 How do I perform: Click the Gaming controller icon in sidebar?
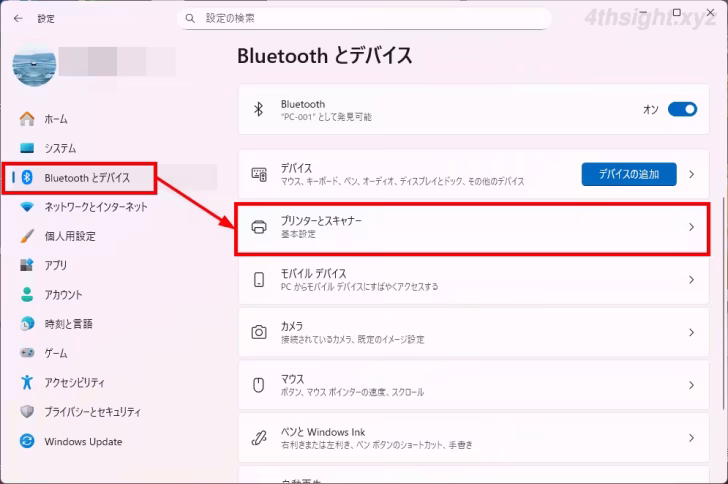point(27,353)
